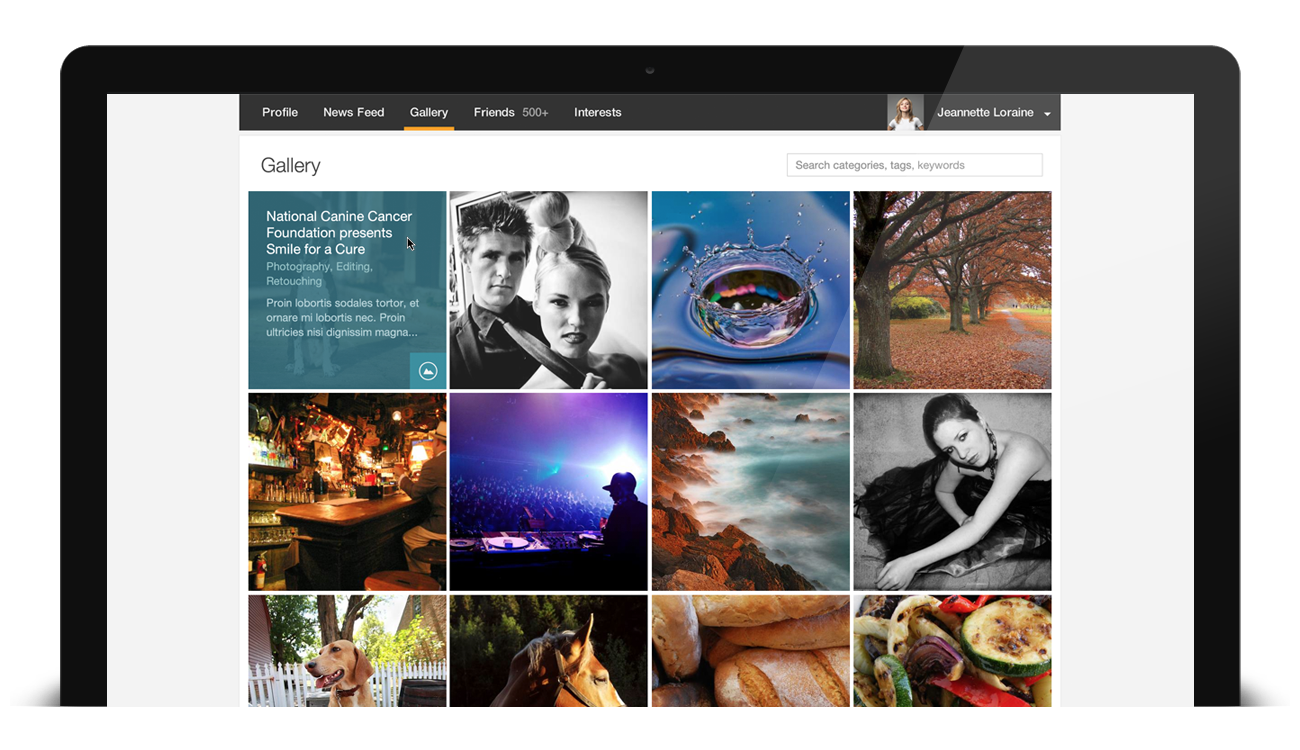Open the rocky misty coastline photo
Viewport: 1300px width, 750px height.
coord(751,491)
